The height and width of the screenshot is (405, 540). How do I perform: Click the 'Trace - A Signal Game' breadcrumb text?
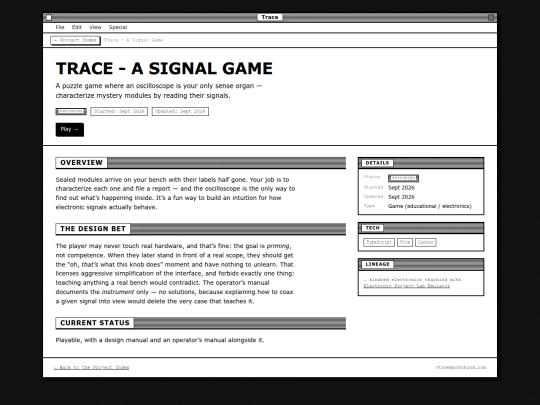pos(133,40)
